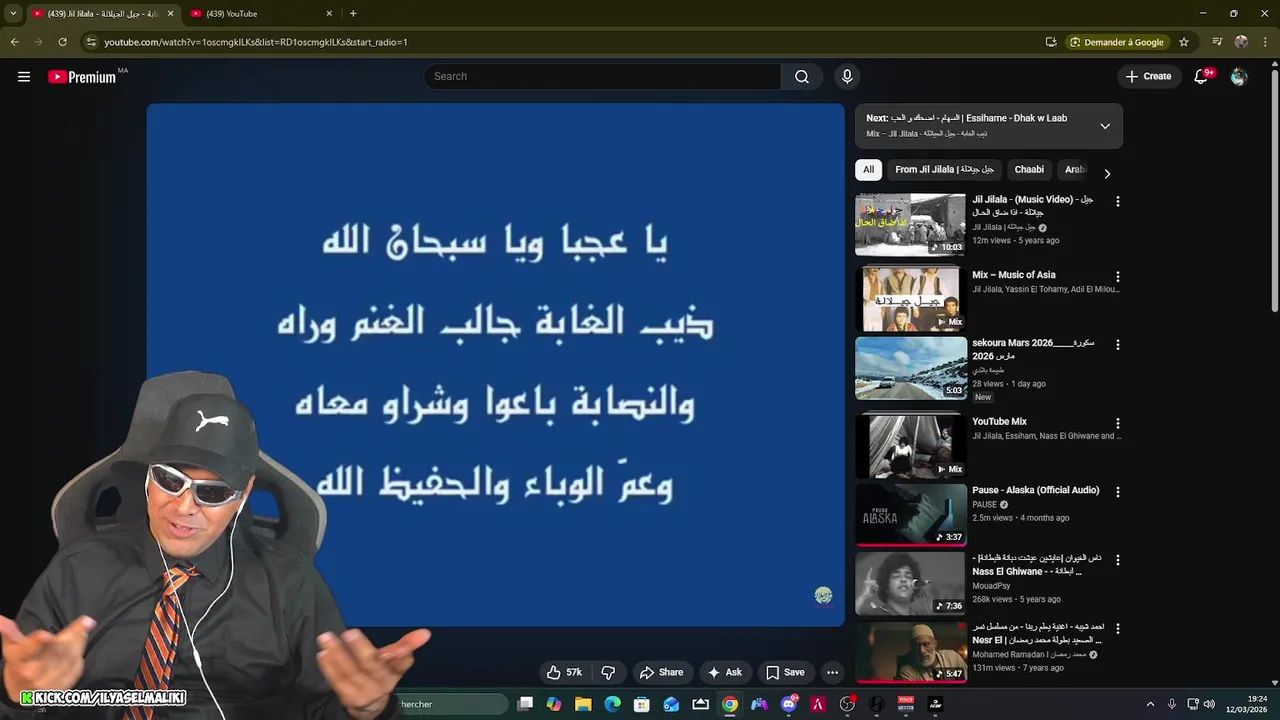Open Microsoft Edge from taskbar

[x=612, y=704]
